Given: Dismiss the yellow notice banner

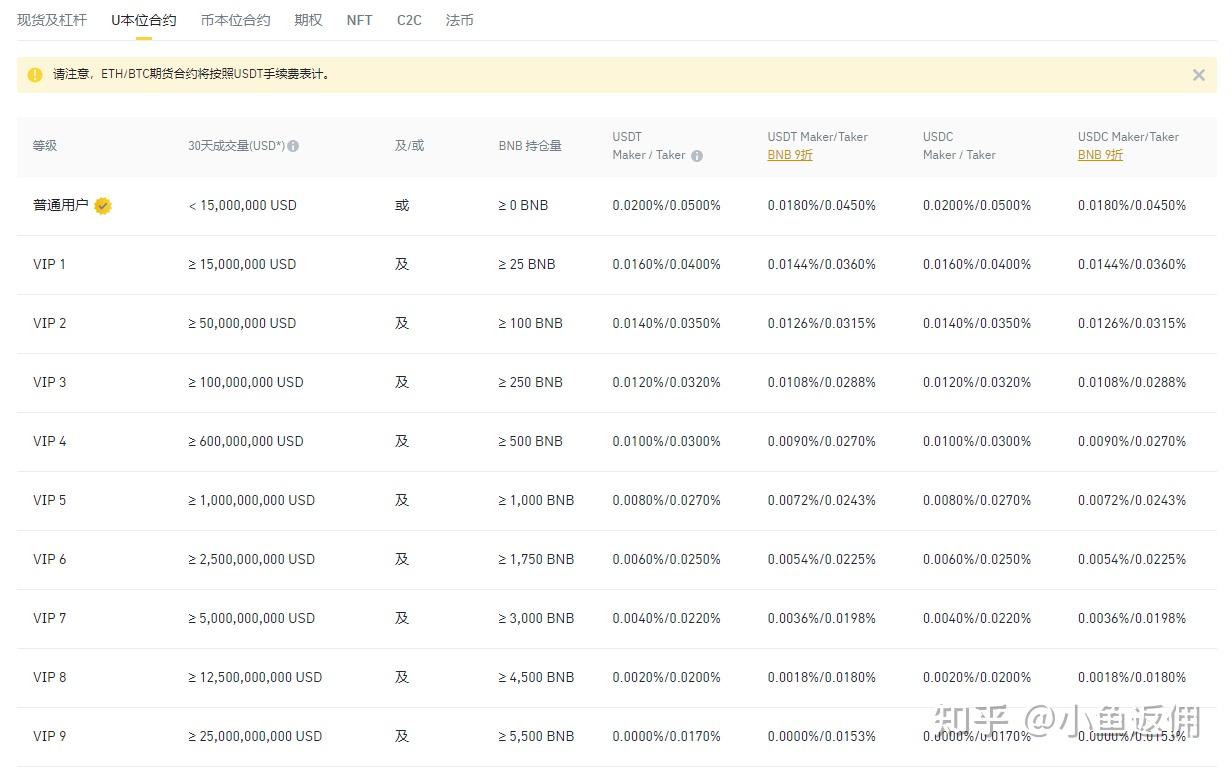Looking at the screenshot, I should pos(1198,75).
